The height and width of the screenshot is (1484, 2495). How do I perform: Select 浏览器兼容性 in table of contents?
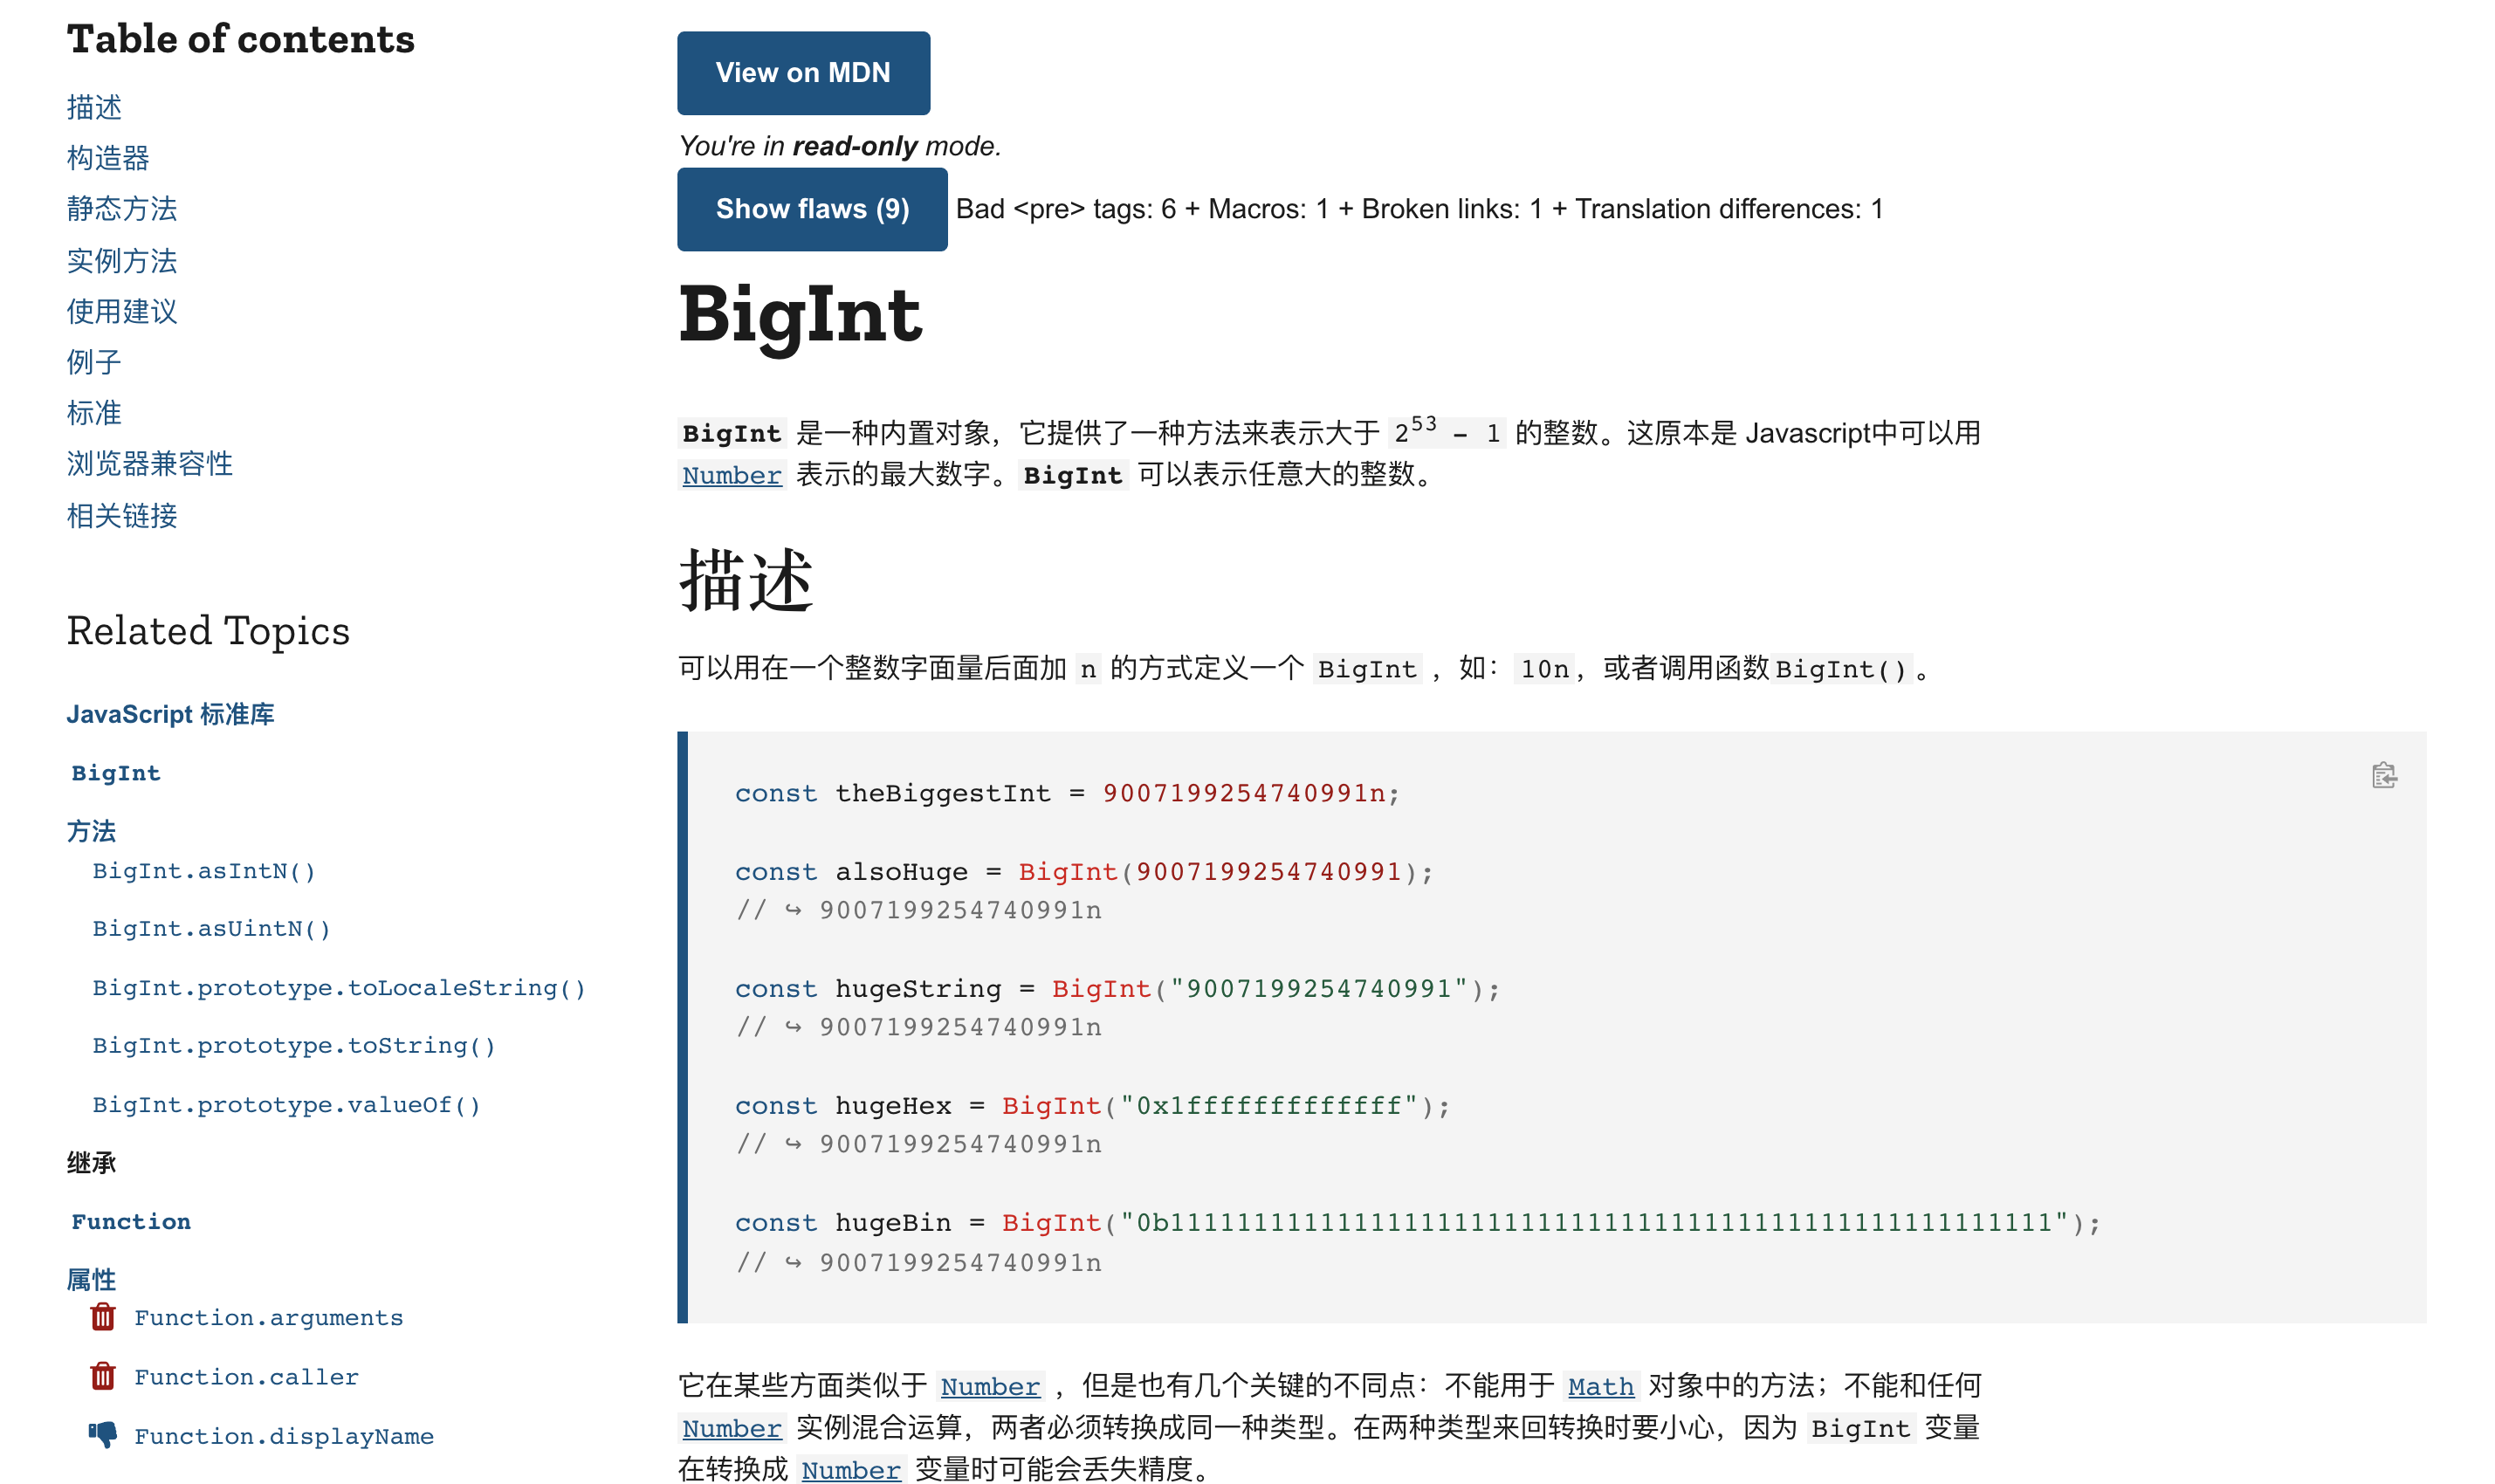pos(150,464)
